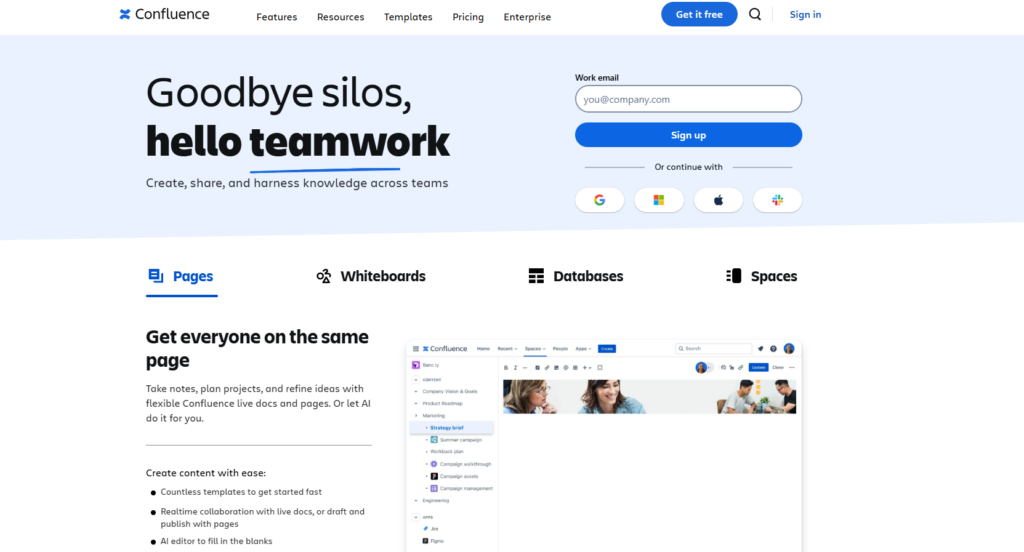
Task: Expand the Marketing tree item in preview
Action: 416,415
